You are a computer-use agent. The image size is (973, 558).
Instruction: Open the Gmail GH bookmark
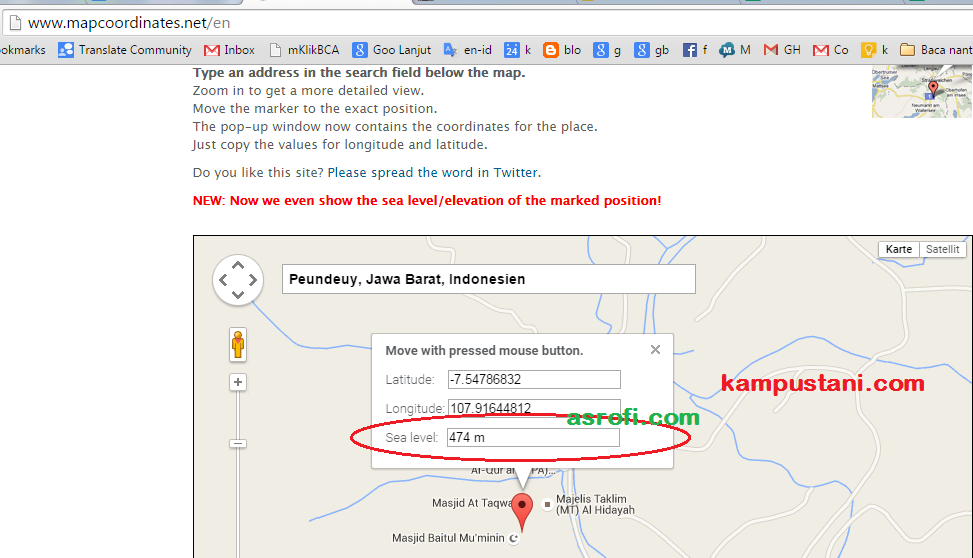click(x=782, y=50)
